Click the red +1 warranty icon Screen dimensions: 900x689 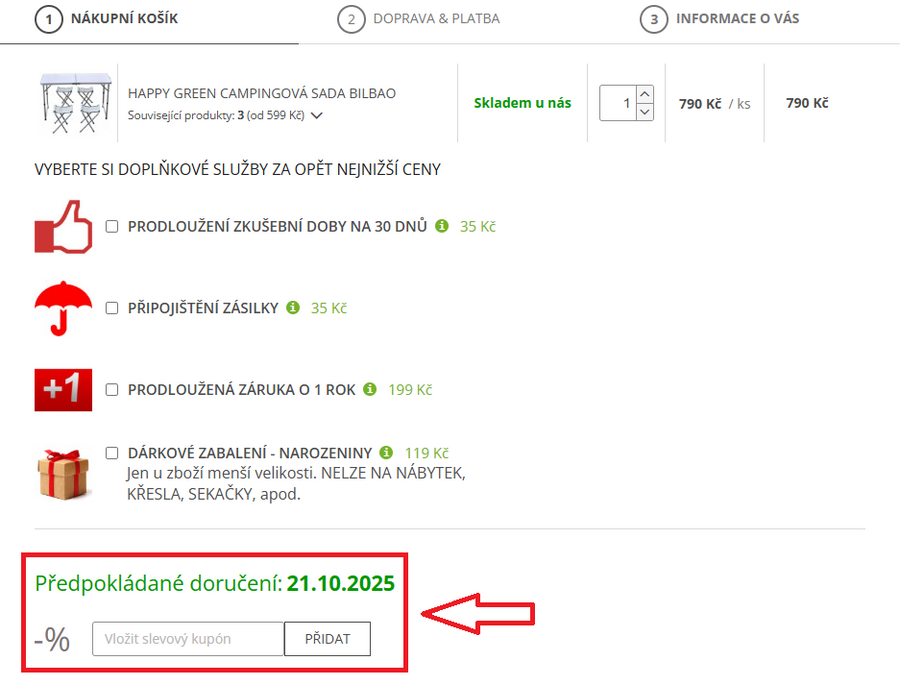[x=63, y=389]
